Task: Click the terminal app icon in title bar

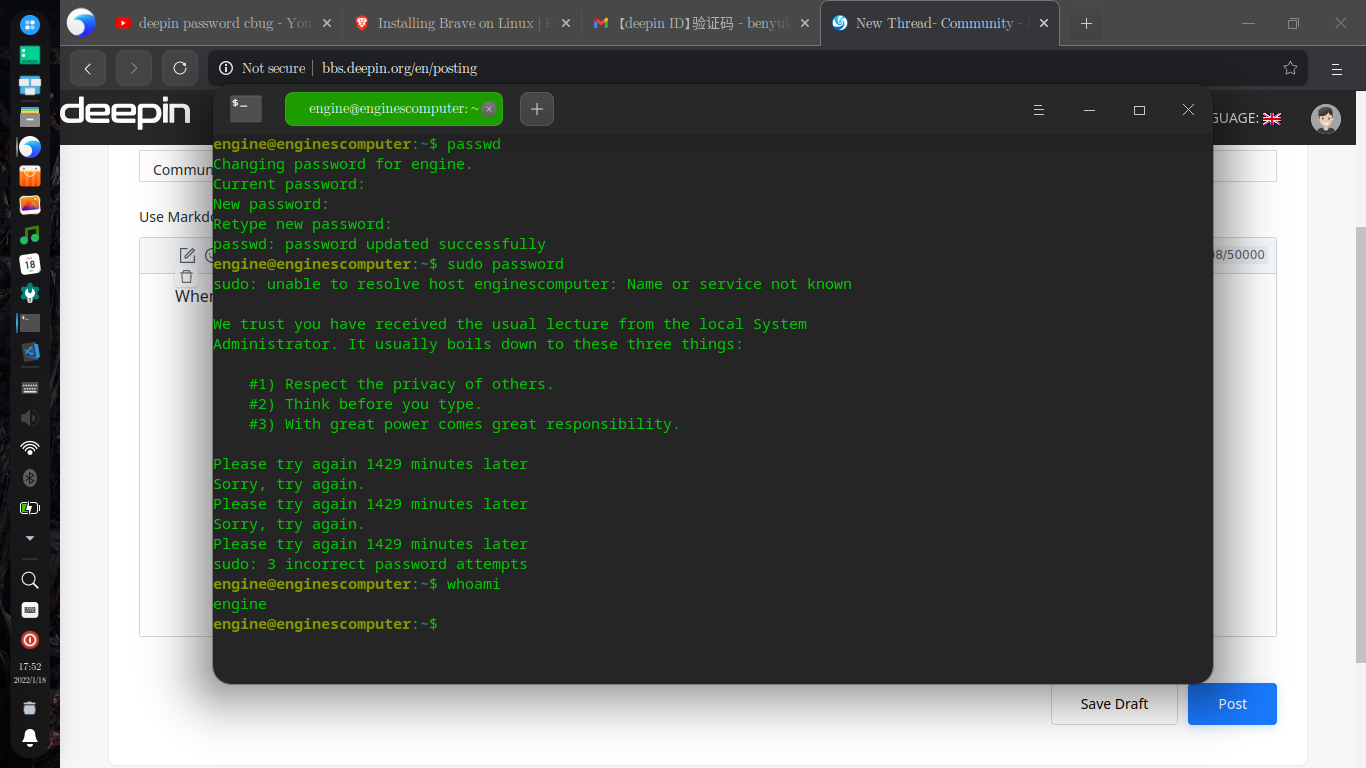Action: (x=245, y=109)
